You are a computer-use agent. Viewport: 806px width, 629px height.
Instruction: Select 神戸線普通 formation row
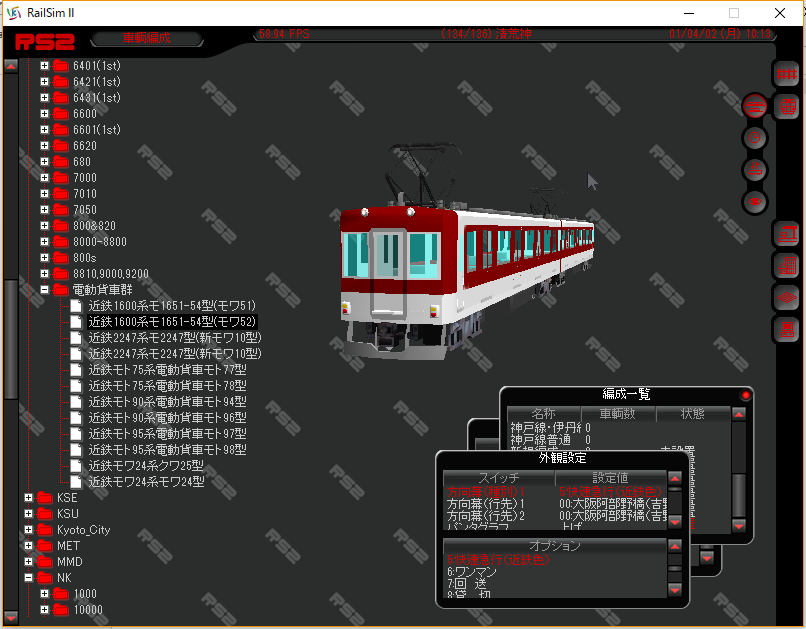point(619,440)
